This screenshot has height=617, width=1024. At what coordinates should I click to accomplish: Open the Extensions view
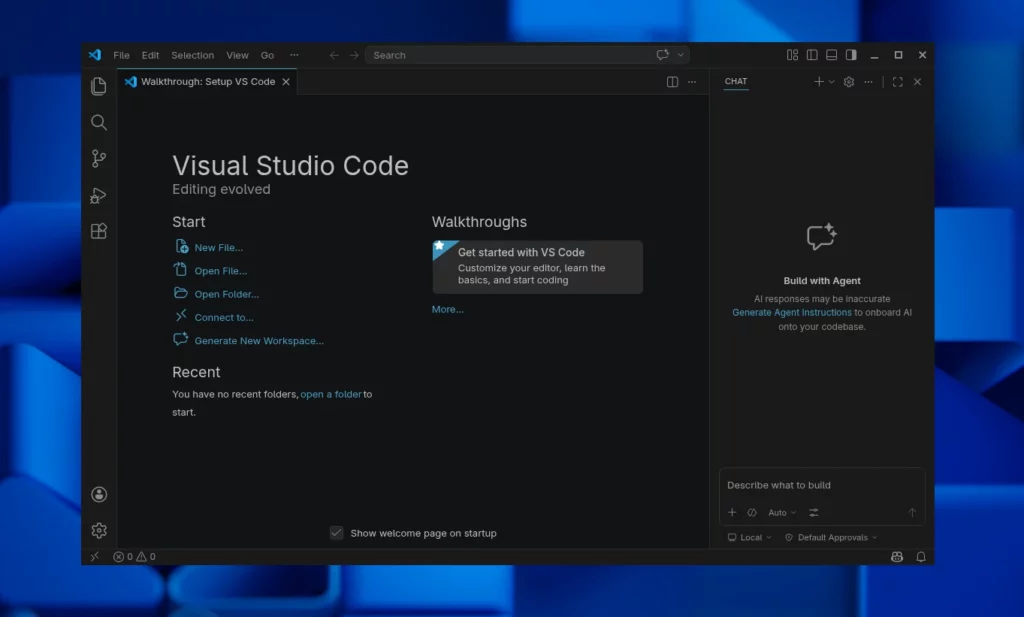[98, 230]
